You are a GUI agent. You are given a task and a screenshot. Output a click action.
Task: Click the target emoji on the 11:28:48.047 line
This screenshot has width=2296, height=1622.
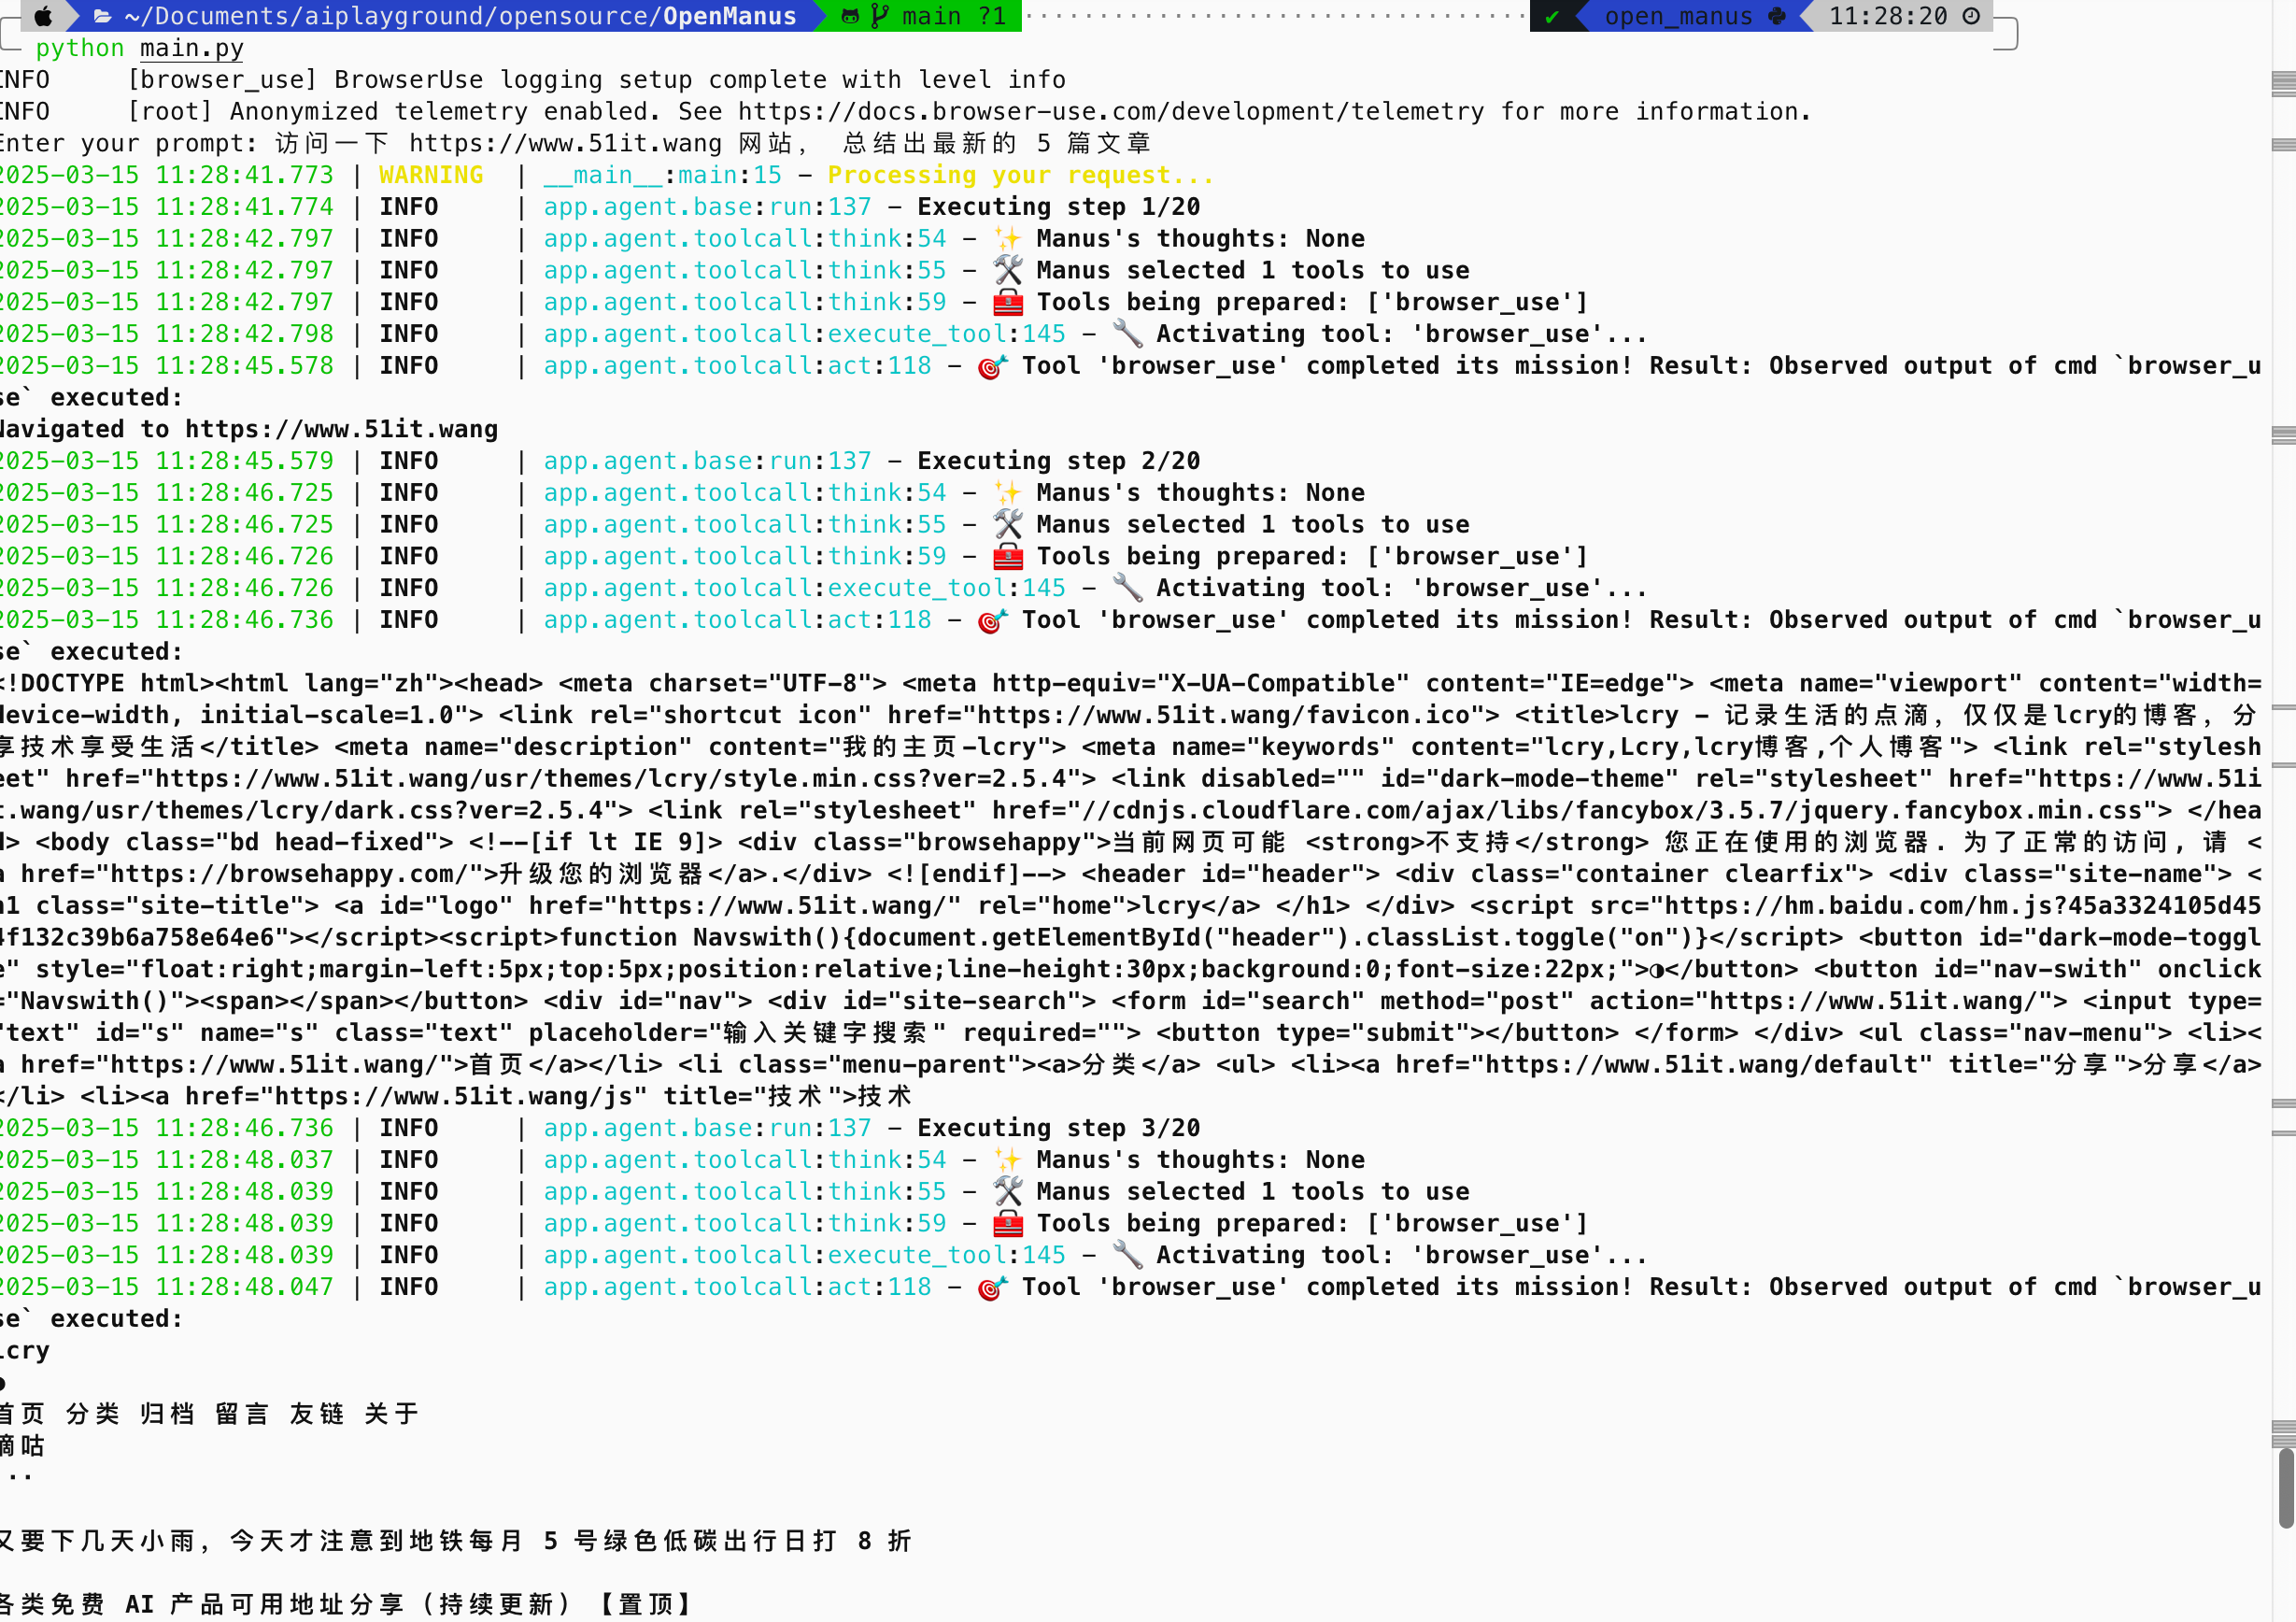pyautogui.click(x=992, y=1287)
